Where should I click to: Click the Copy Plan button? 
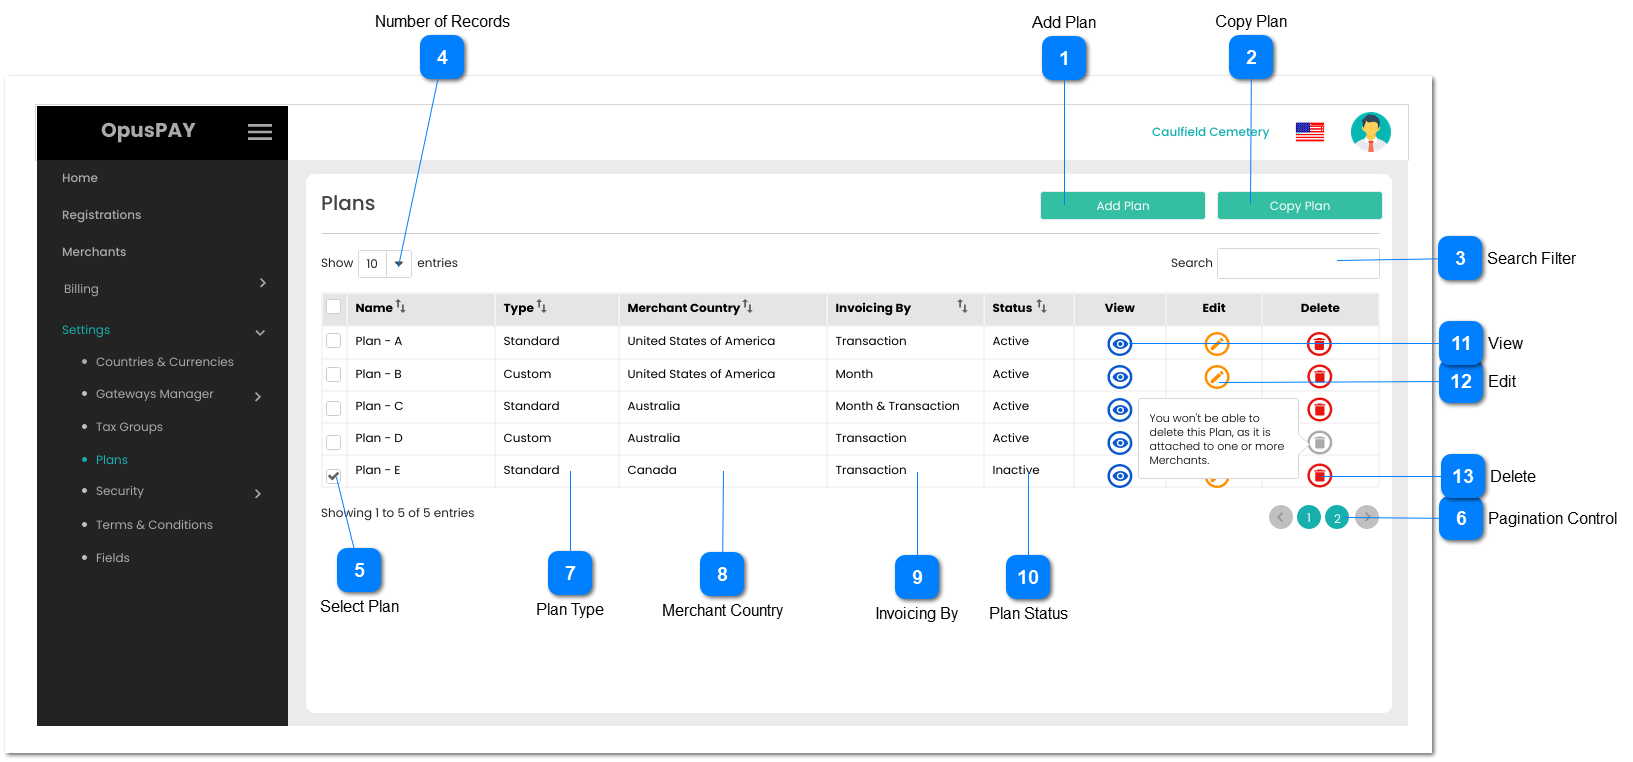click(1299, 206)
